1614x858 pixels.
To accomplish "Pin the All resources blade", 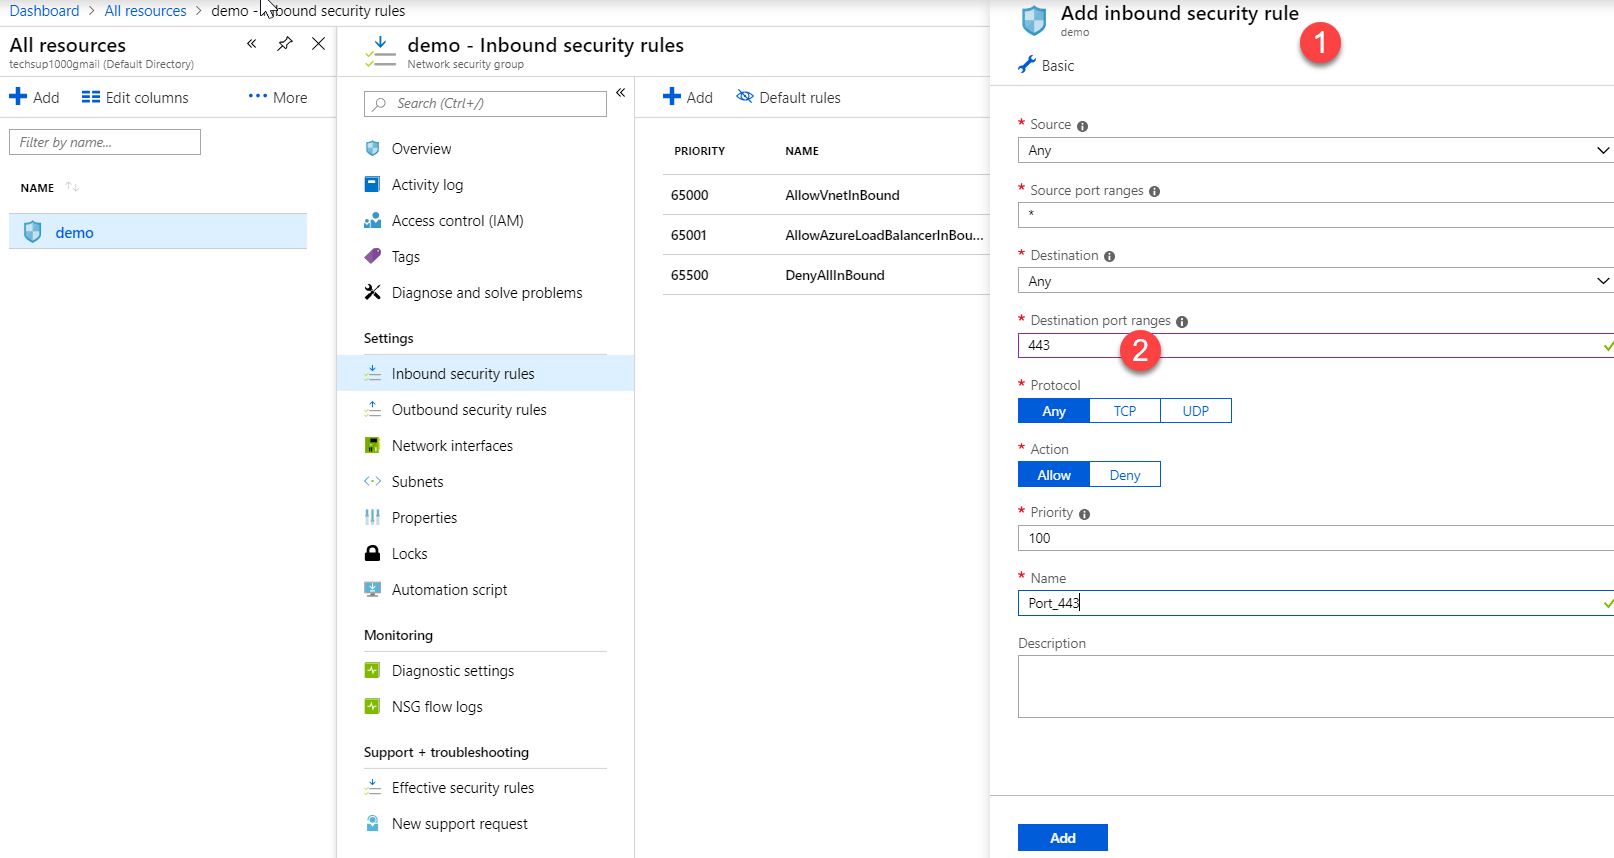I will click(x=285, y=44).
